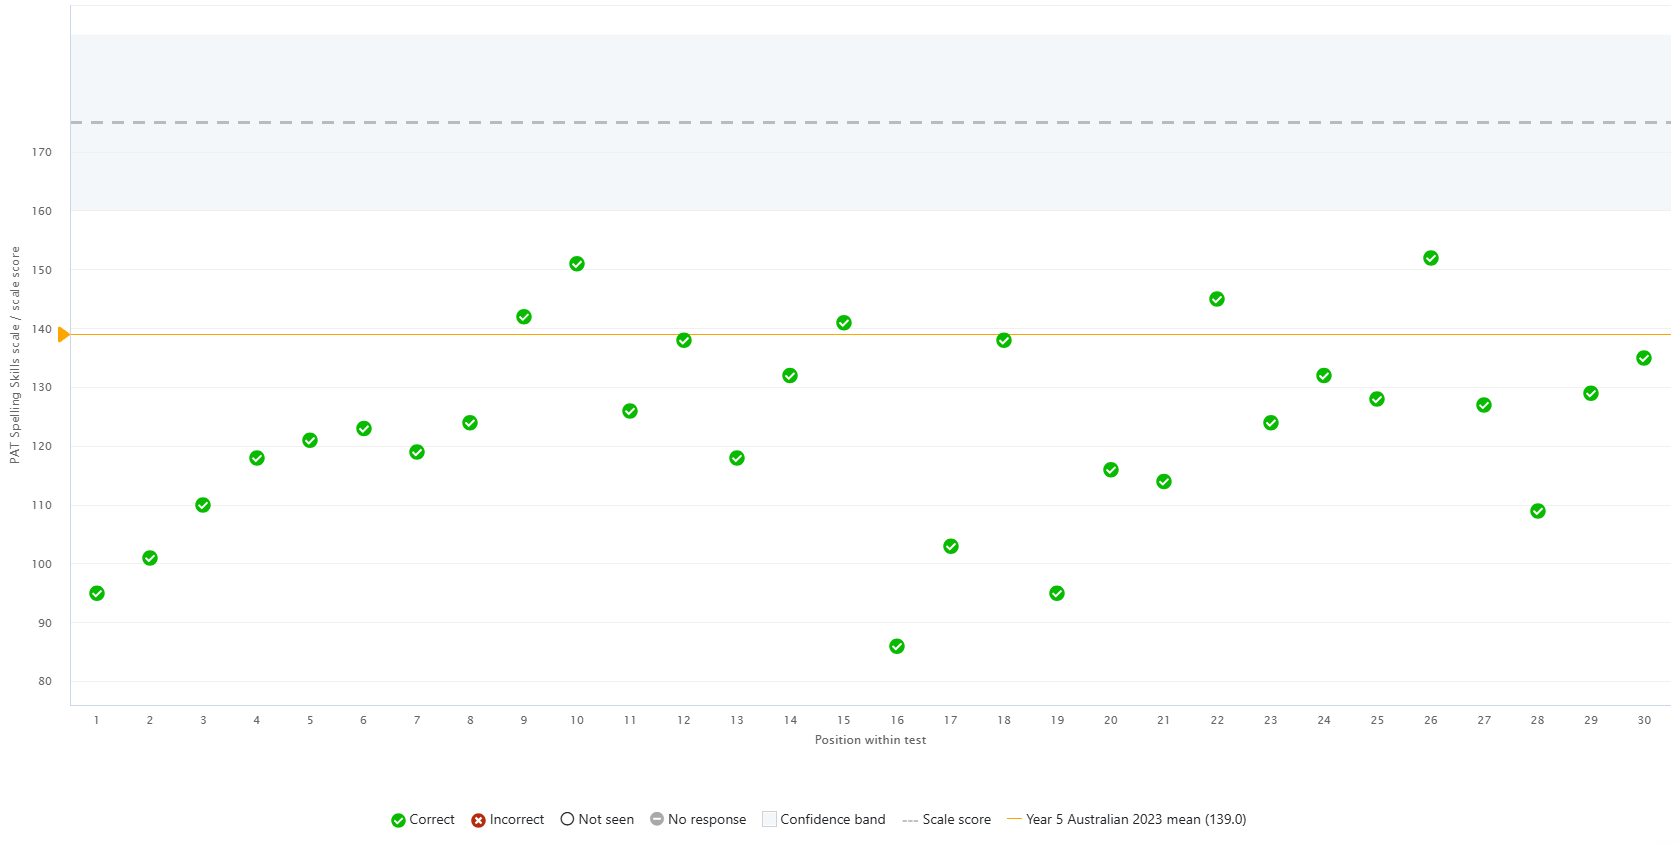Select the highest marker at position 26
1678x844 pixels.
tap(1431, 258)
